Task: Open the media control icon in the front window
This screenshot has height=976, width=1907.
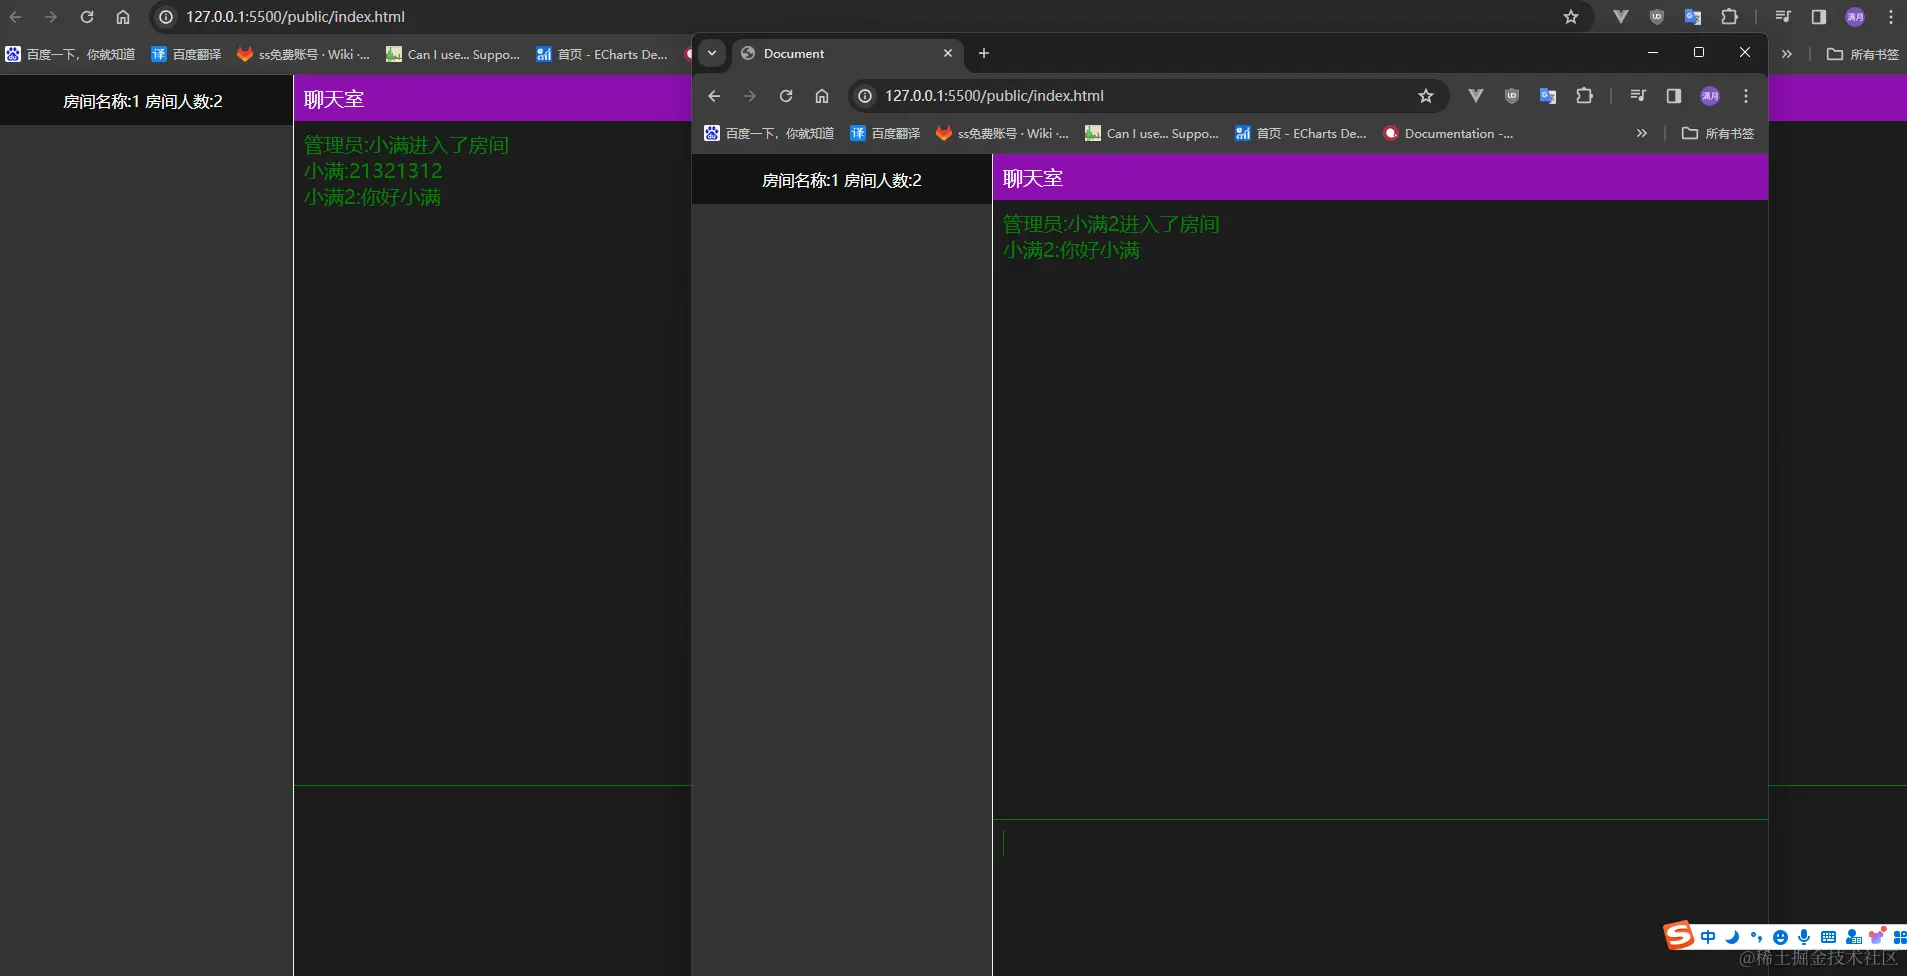Action: pos(1638,96)
